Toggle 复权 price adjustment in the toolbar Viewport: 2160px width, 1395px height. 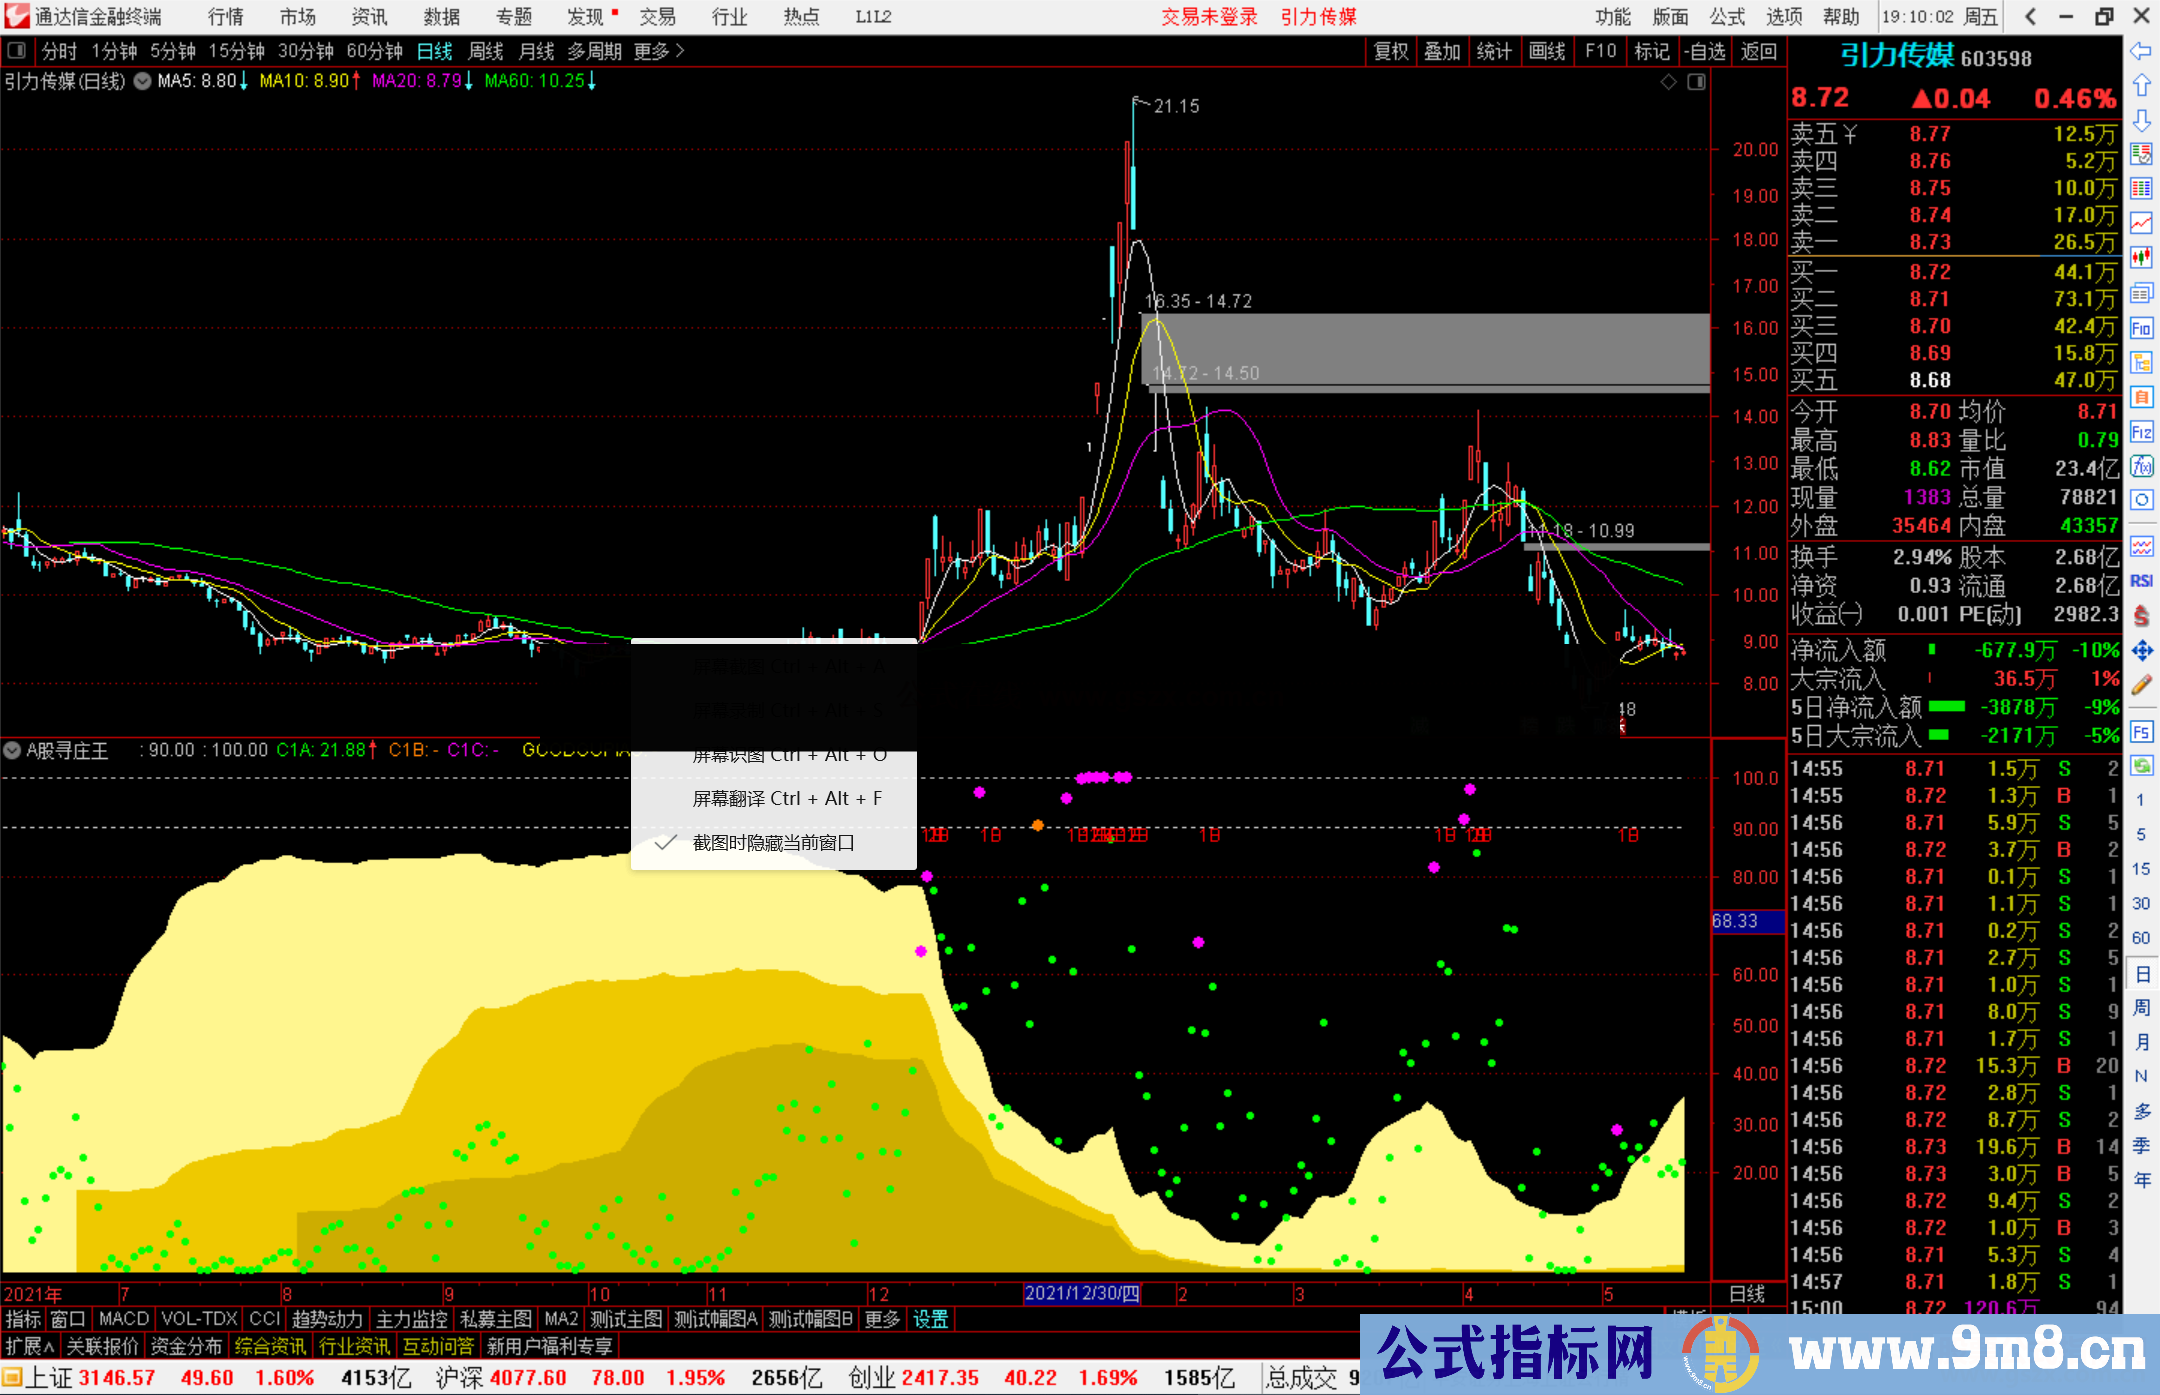click(1390, 51)
